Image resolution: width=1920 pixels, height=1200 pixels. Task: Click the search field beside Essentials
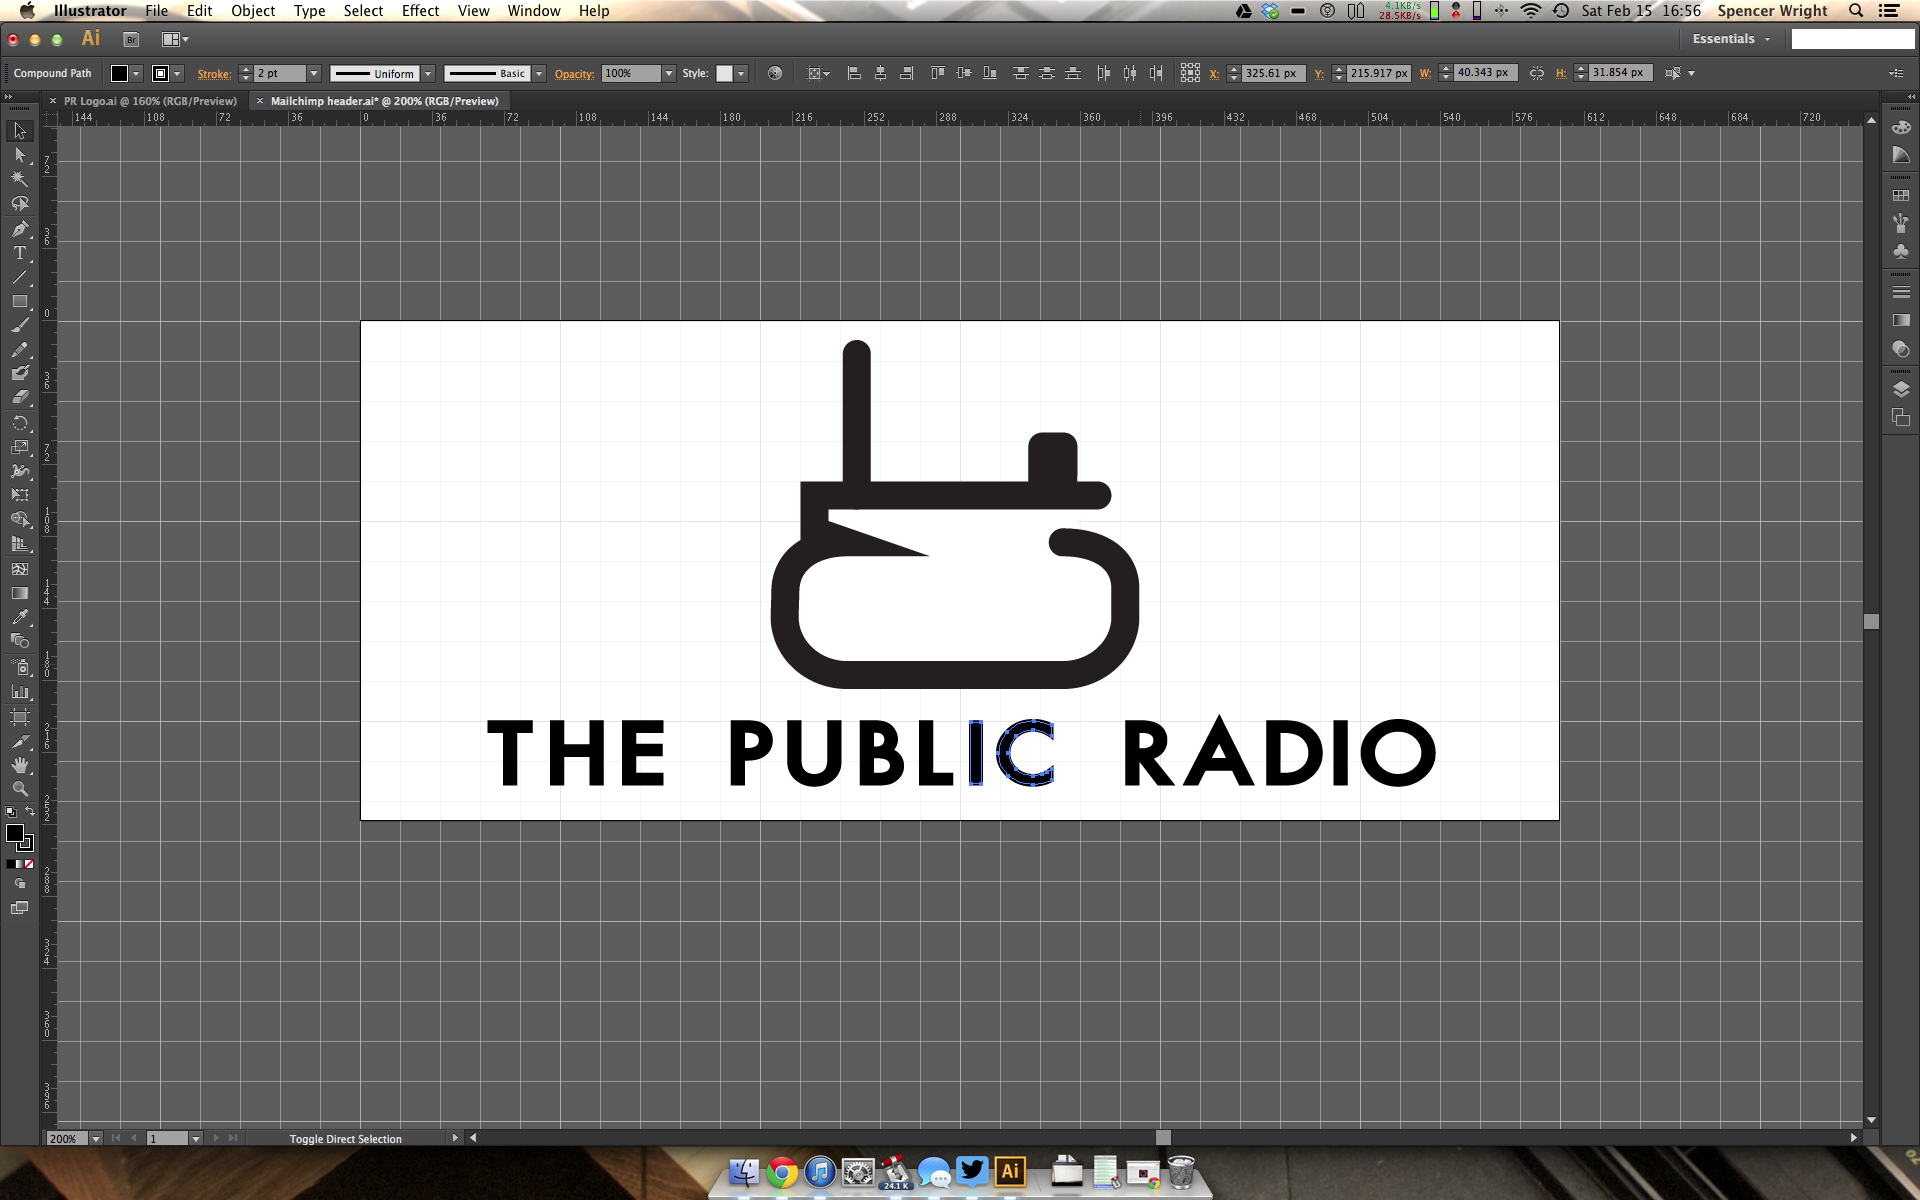click(x=1852, y=39)
